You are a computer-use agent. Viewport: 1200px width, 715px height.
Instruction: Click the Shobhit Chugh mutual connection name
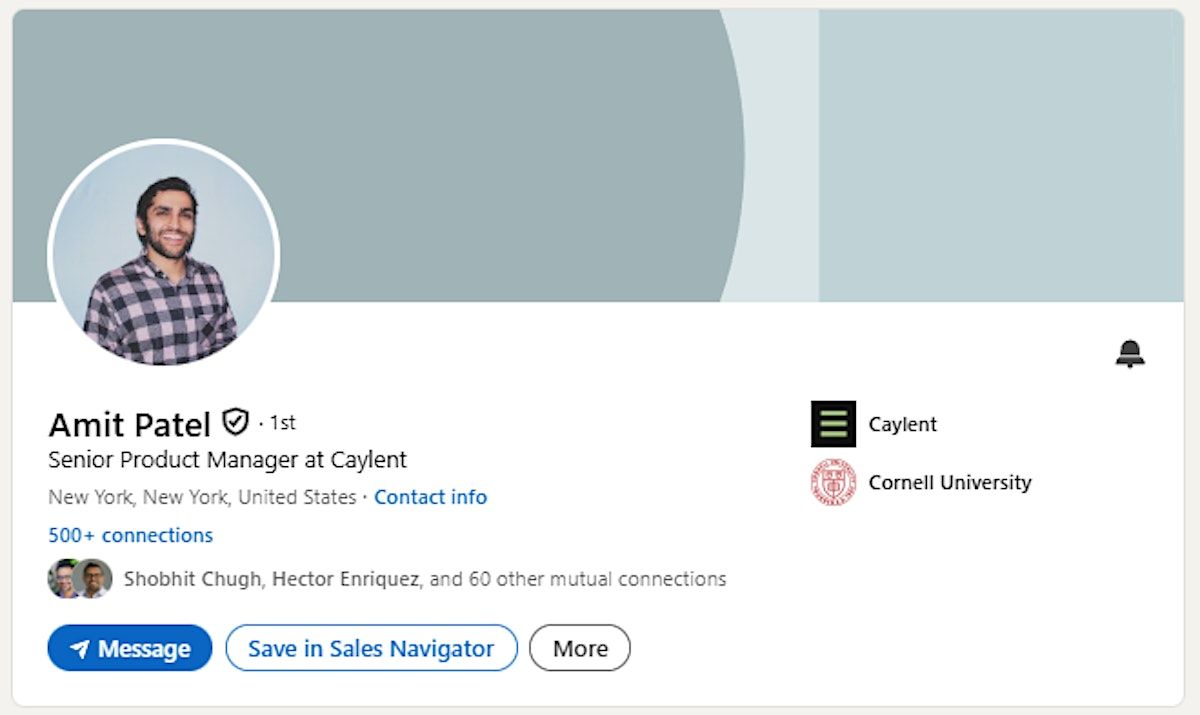click(191, 578)
